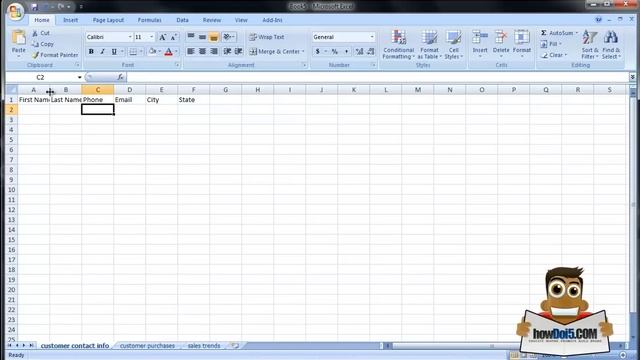
Task: Click into the formula bar input
Action: tap(378, 77)
